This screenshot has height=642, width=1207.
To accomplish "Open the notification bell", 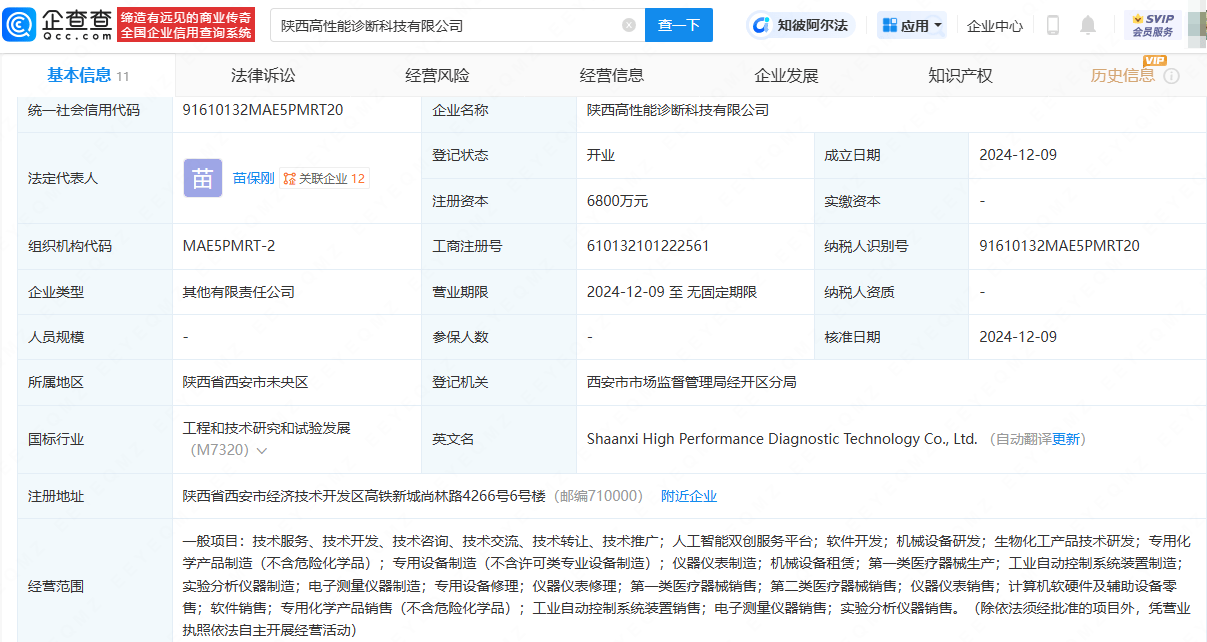I will pos(1088,25).
